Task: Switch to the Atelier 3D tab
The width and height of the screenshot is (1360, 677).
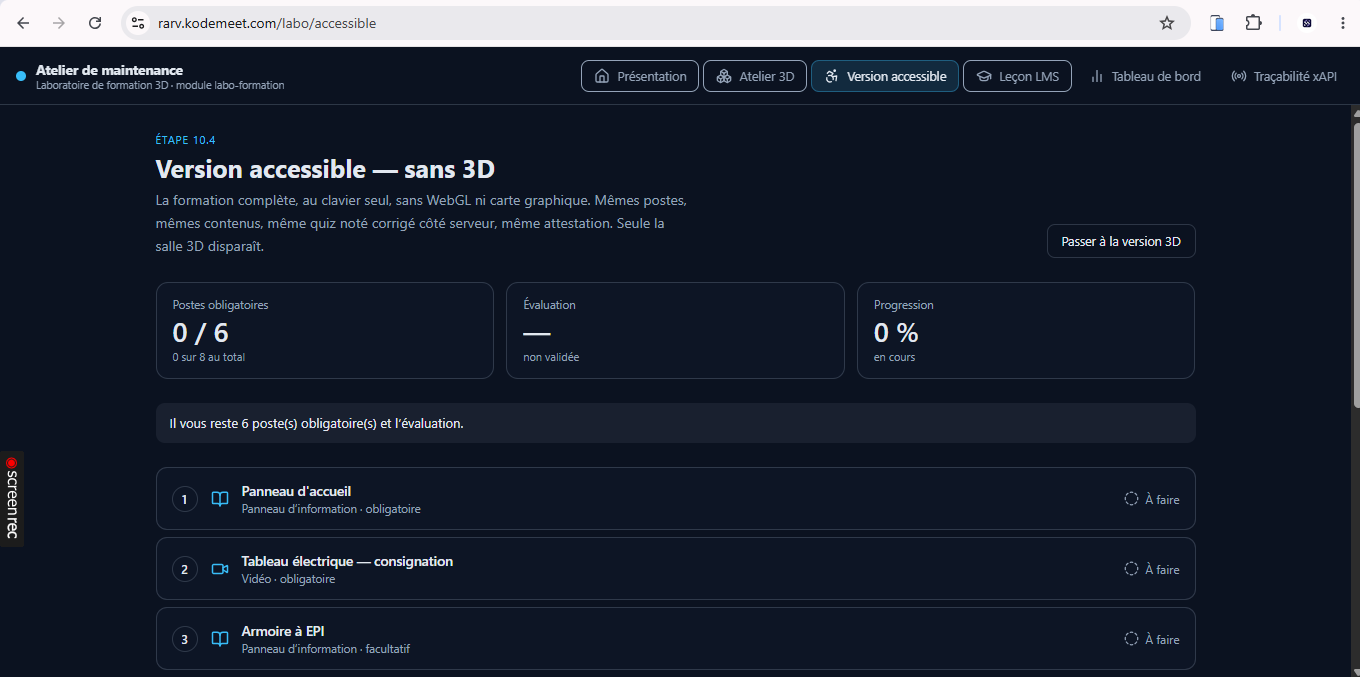Action: (x=755, y=76)
